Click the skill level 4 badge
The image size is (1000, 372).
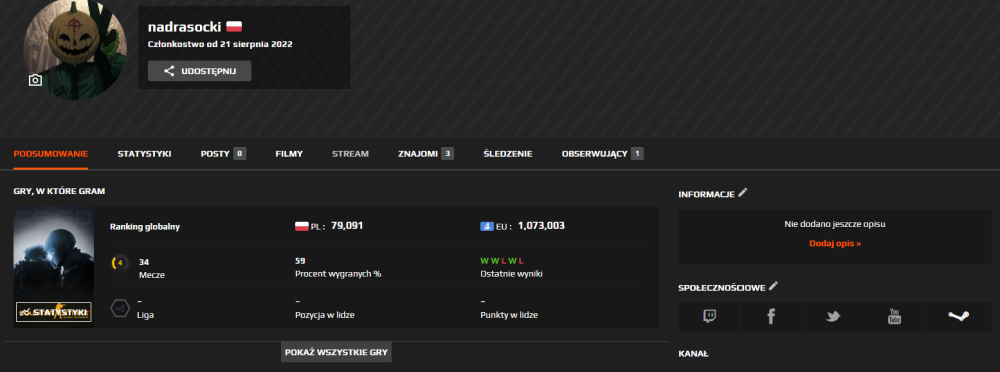[x=119, y=262]
